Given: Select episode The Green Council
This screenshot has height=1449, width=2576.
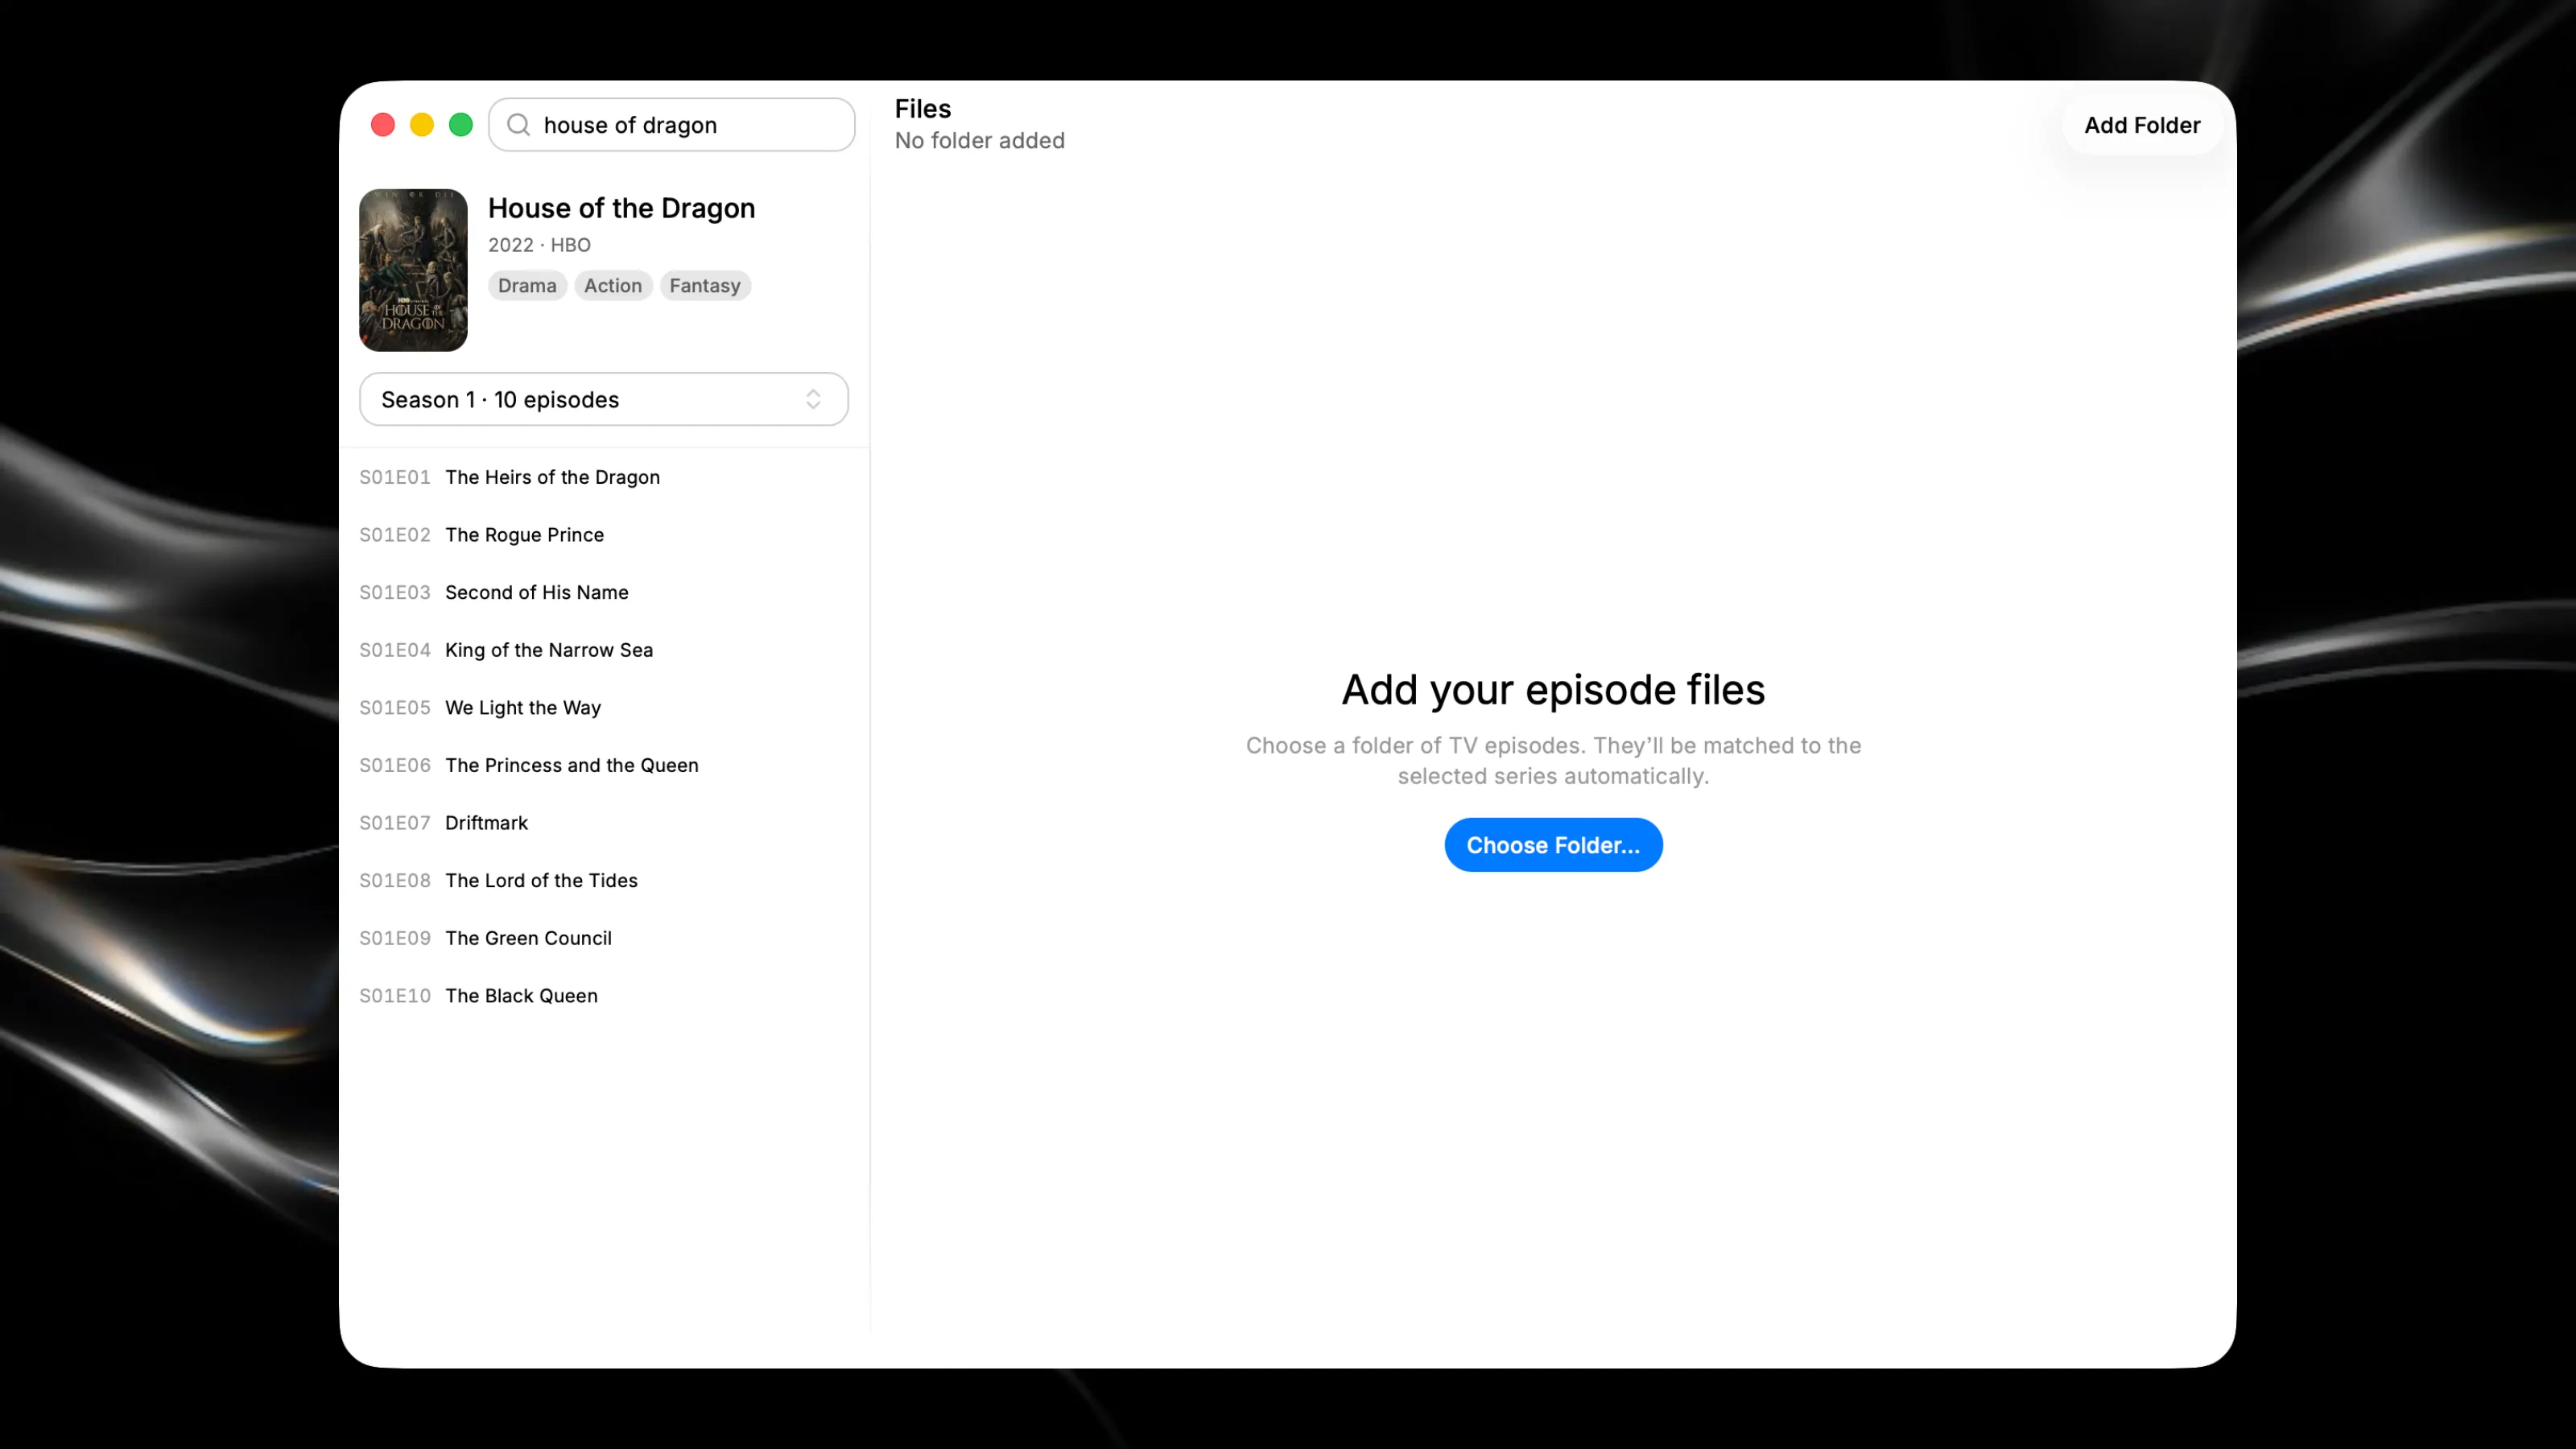Looking at the screenshot, I should (604, 938).
